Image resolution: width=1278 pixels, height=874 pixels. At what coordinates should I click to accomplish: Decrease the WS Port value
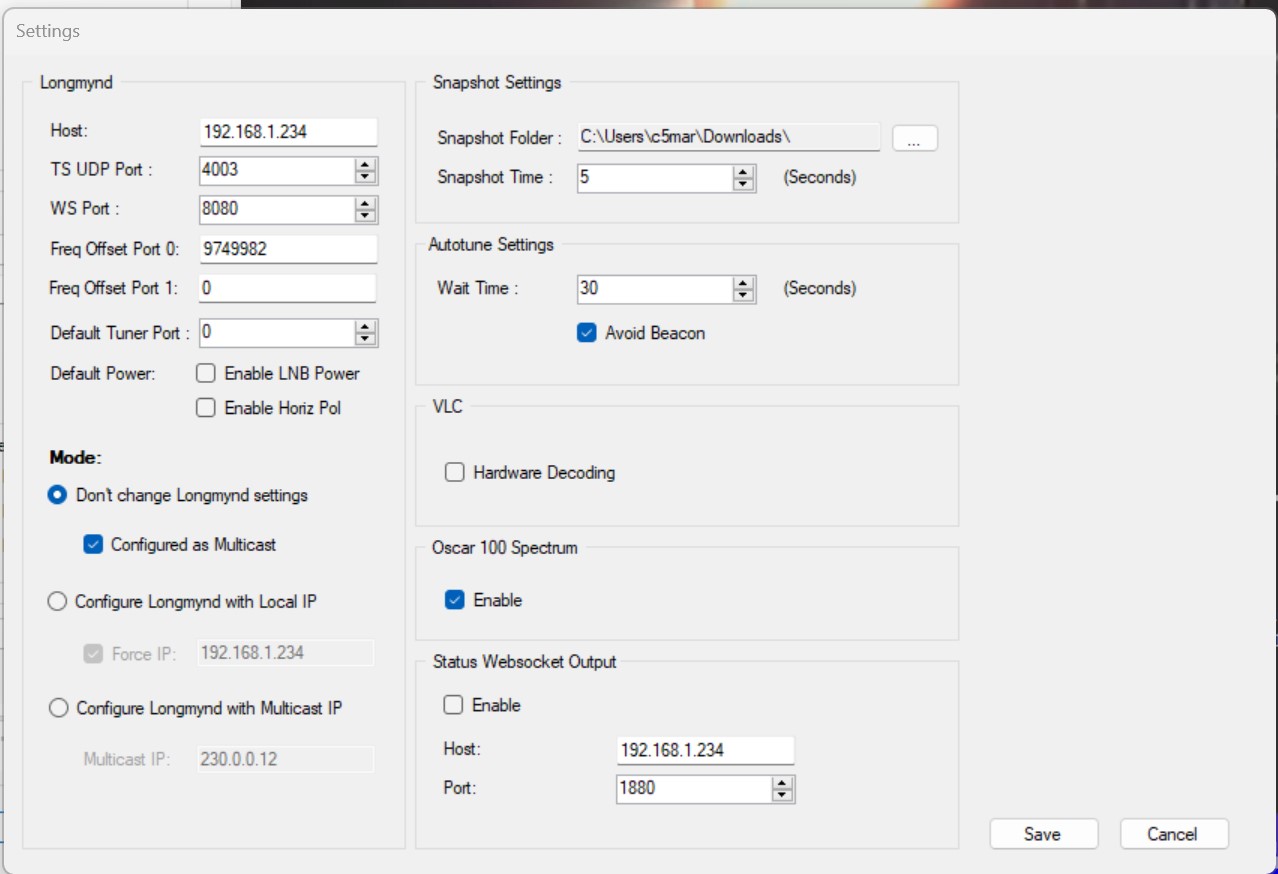click(x=366, y=216)
